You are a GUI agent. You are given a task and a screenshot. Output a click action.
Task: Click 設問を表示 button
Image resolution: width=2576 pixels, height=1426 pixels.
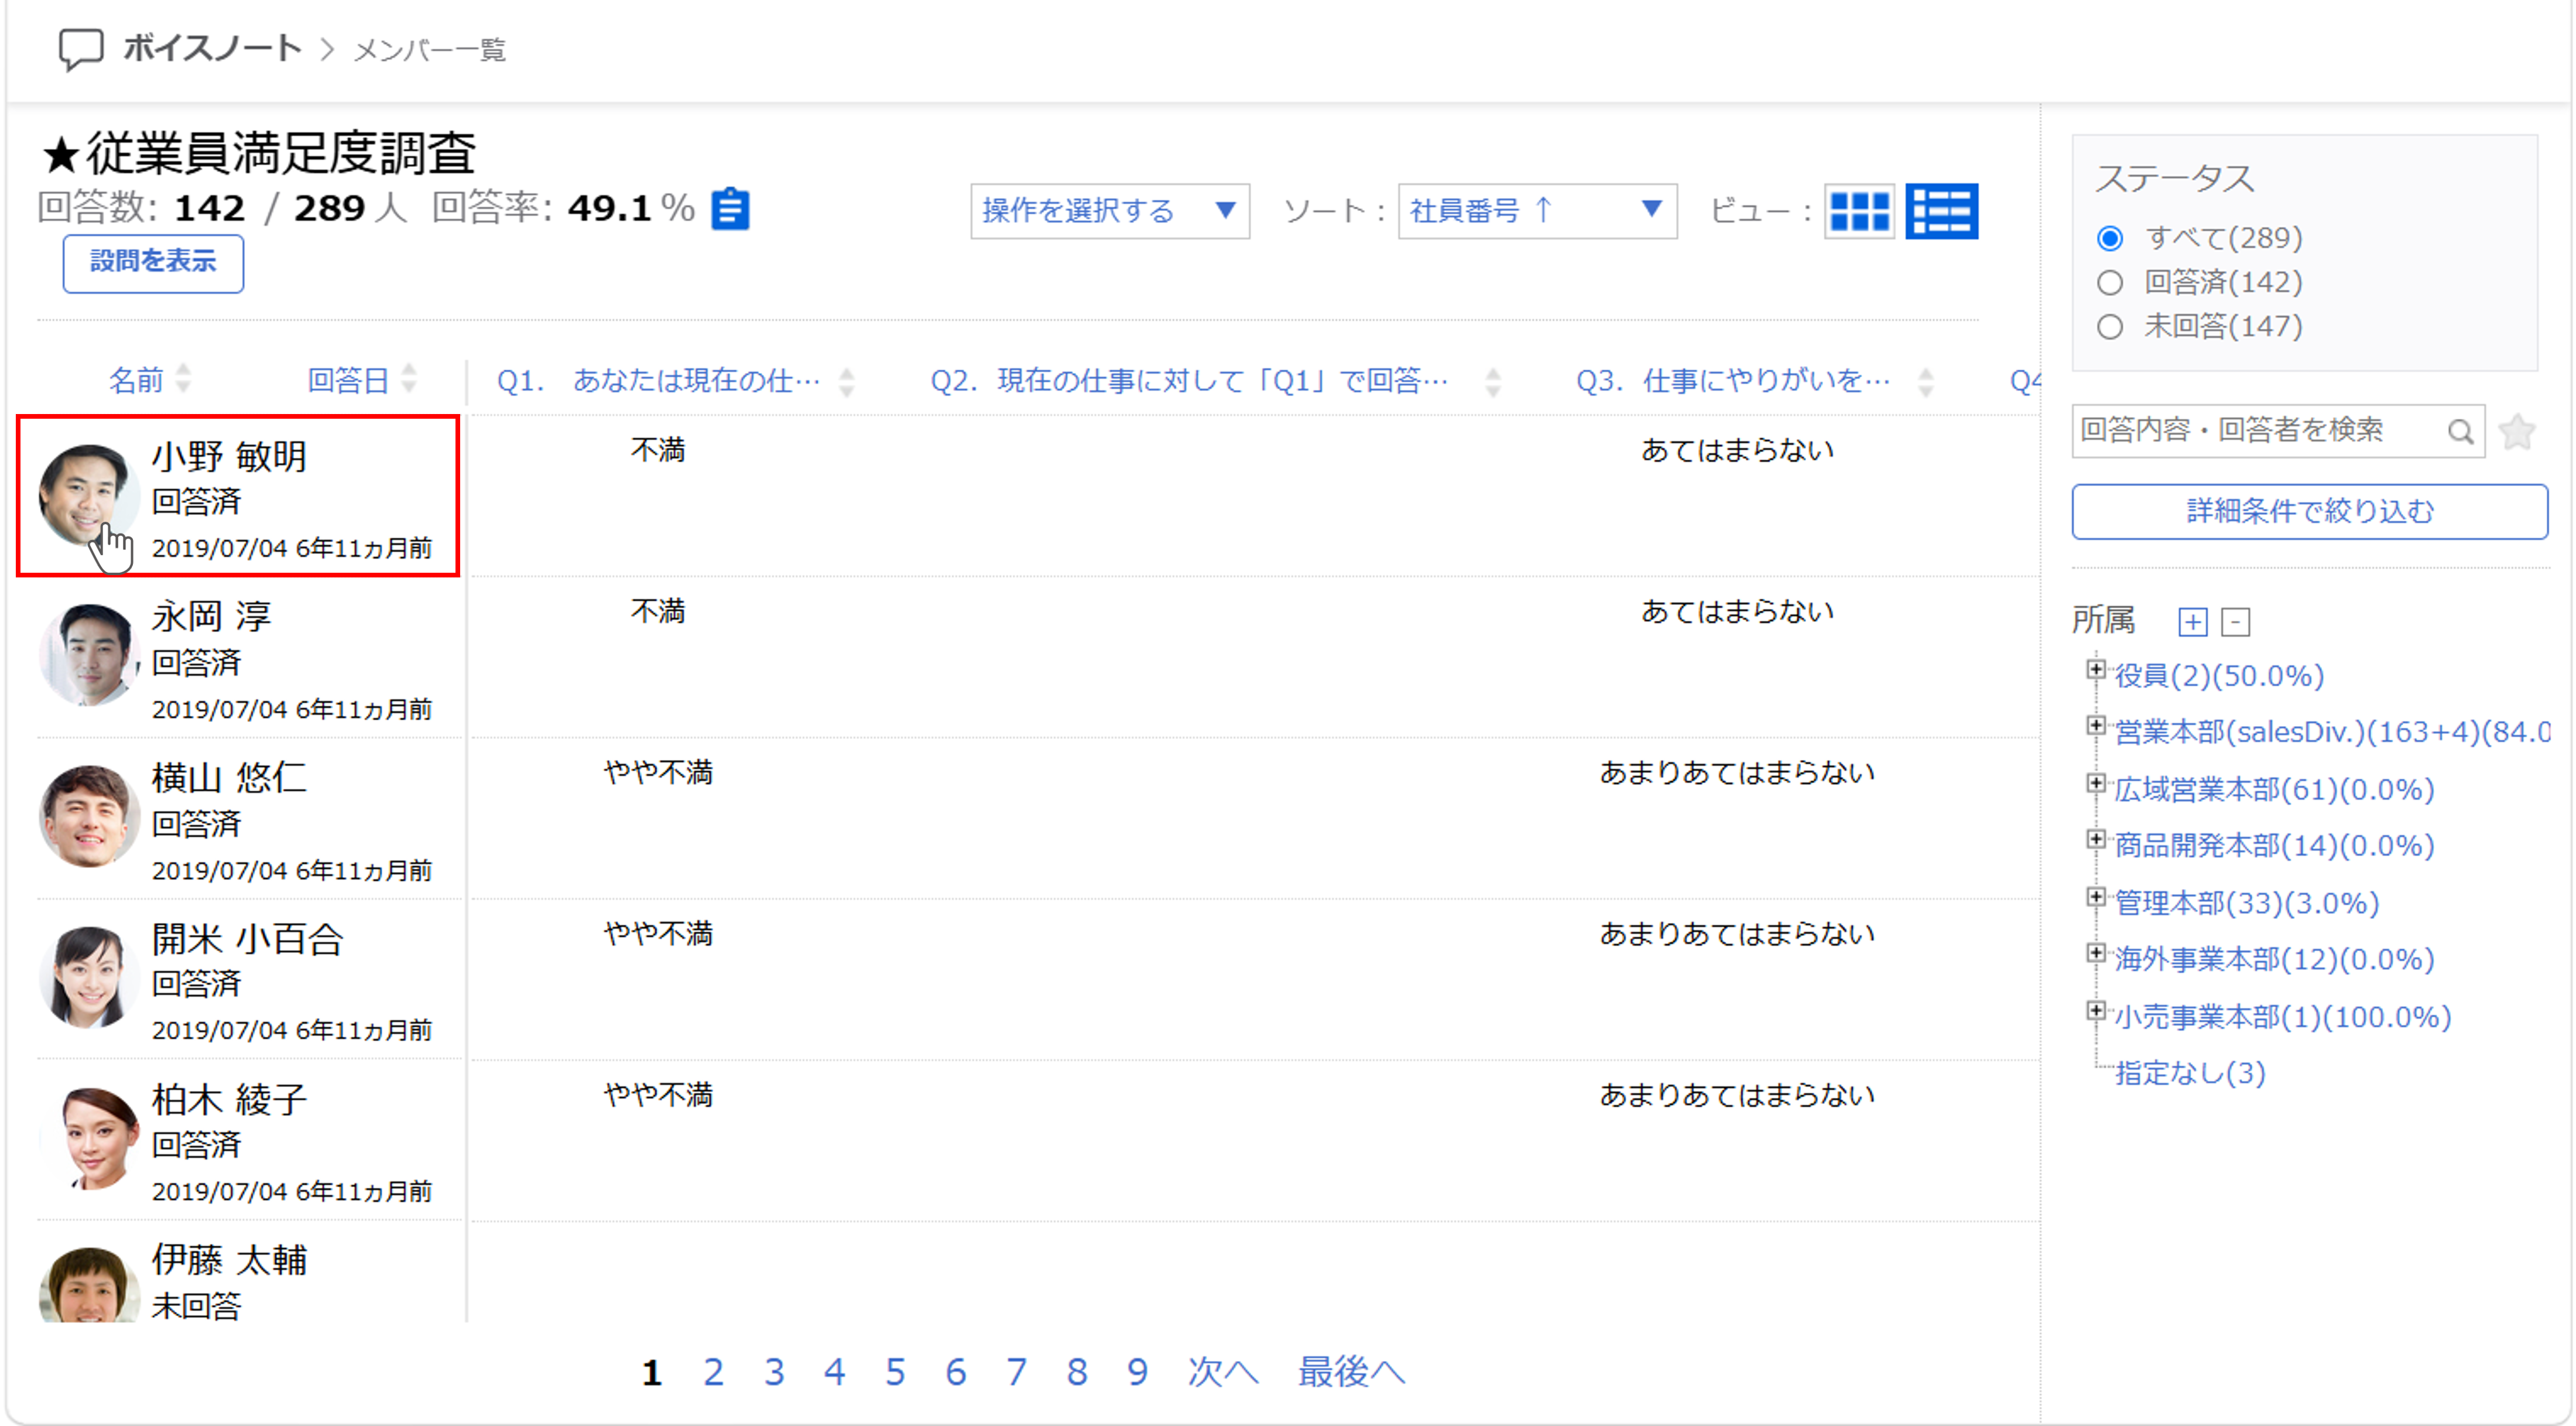point(153,263)
